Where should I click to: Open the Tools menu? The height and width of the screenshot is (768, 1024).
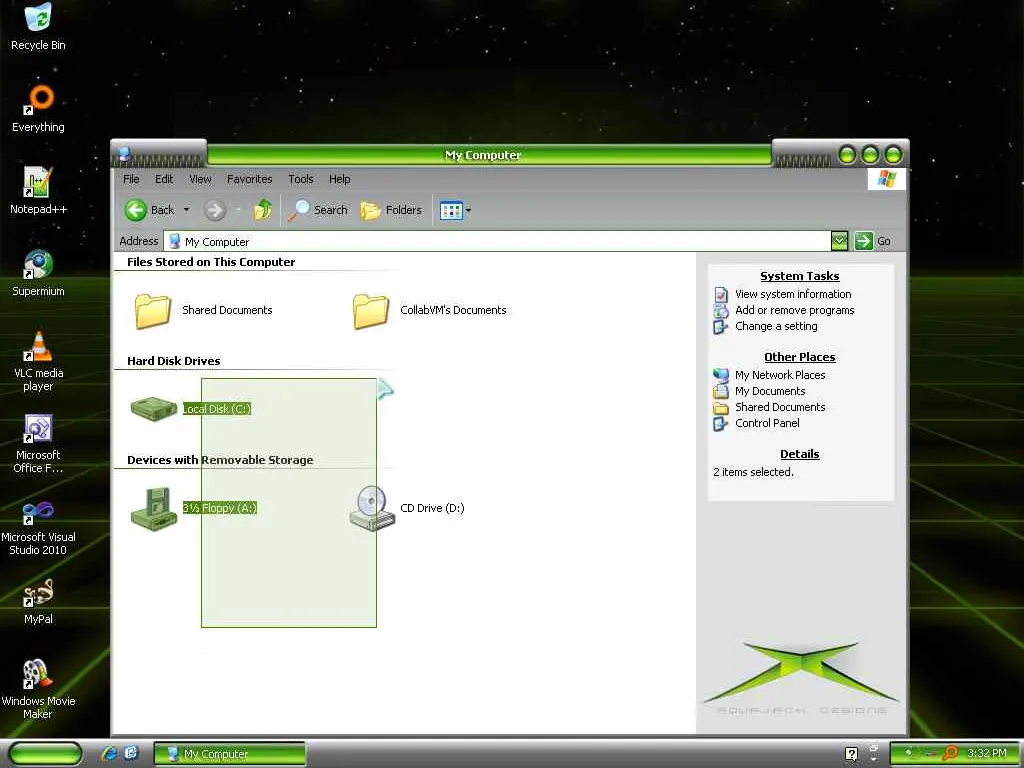(x=300, y=179)
